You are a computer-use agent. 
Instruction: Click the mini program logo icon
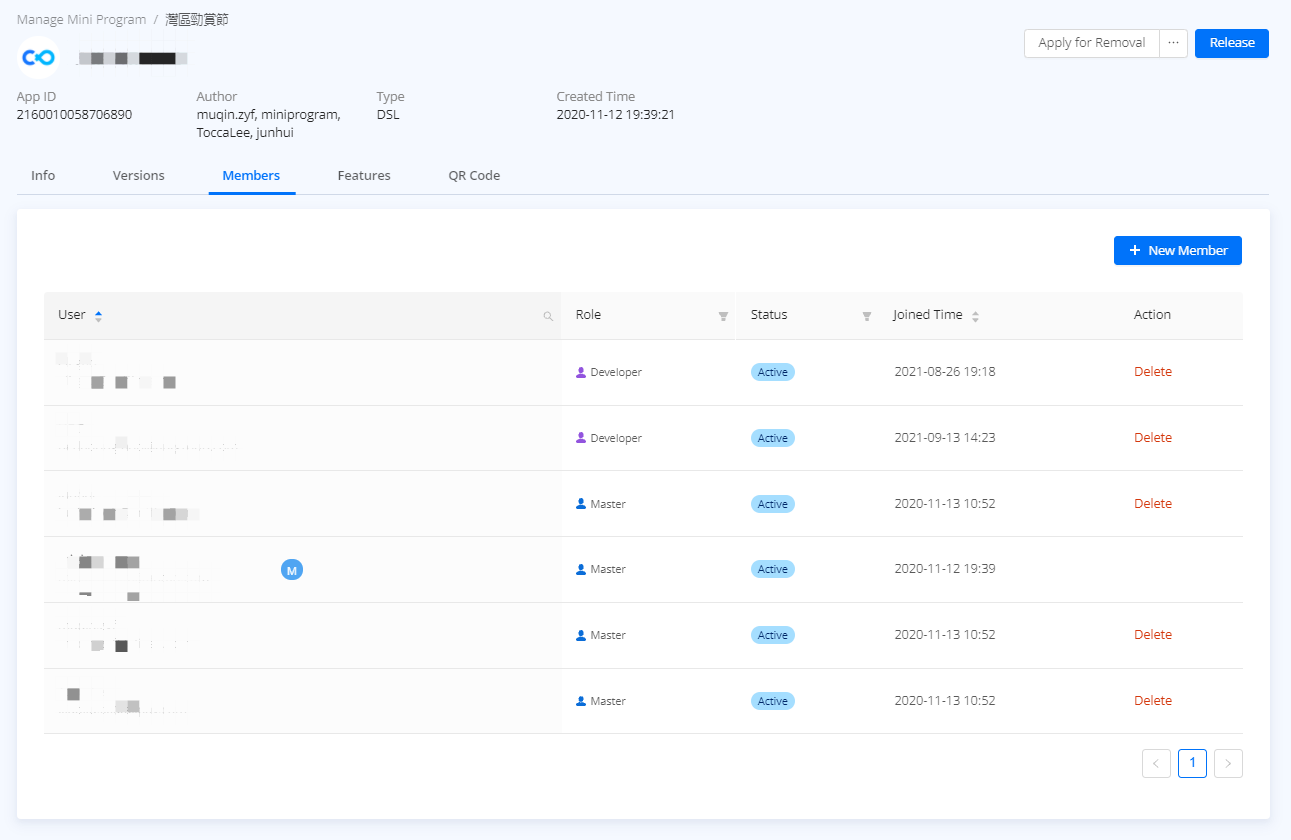point(39,58)
